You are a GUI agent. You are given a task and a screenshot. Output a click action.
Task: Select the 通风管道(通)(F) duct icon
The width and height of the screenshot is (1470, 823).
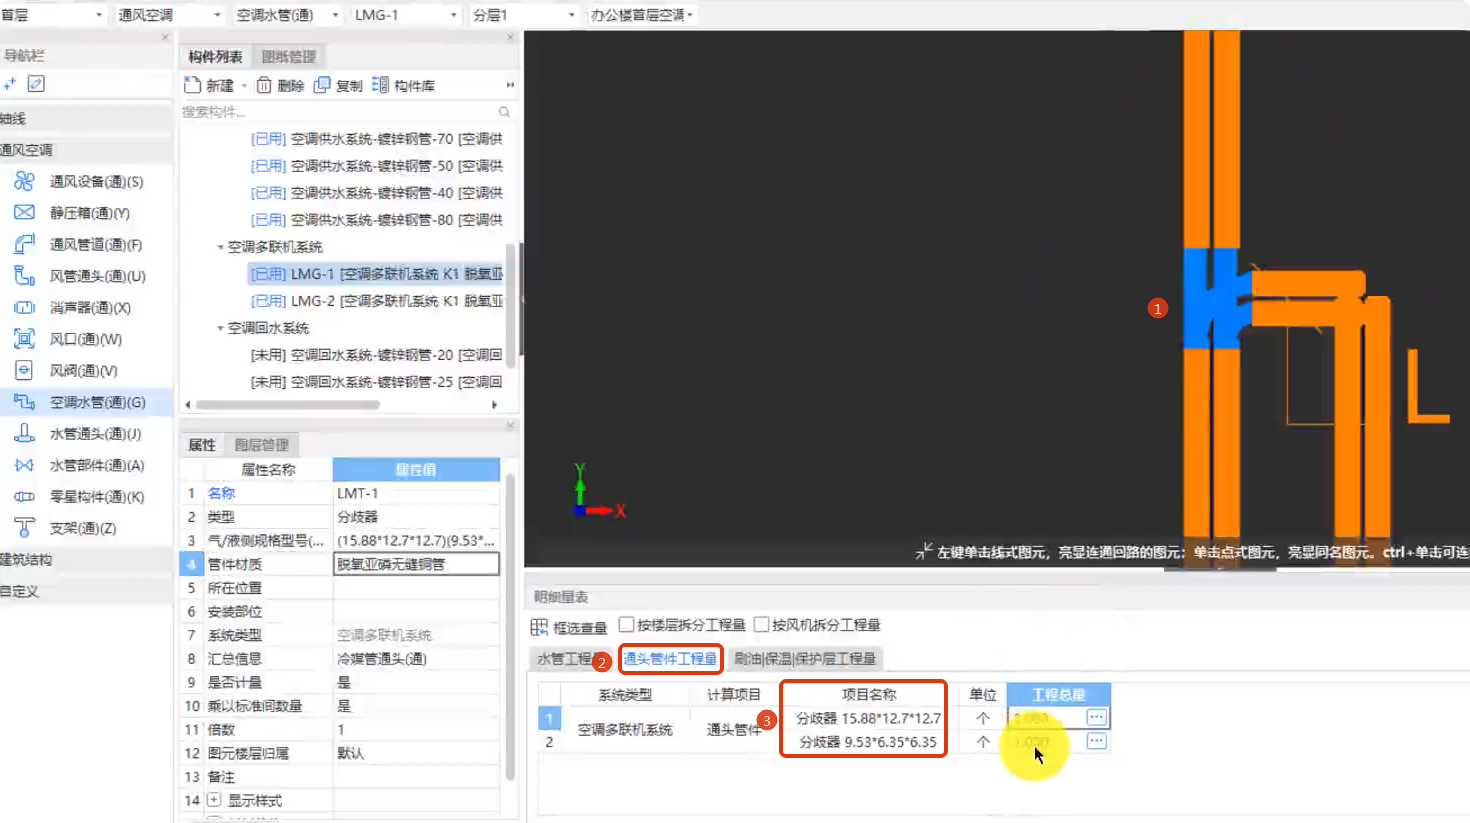point(24,244)
